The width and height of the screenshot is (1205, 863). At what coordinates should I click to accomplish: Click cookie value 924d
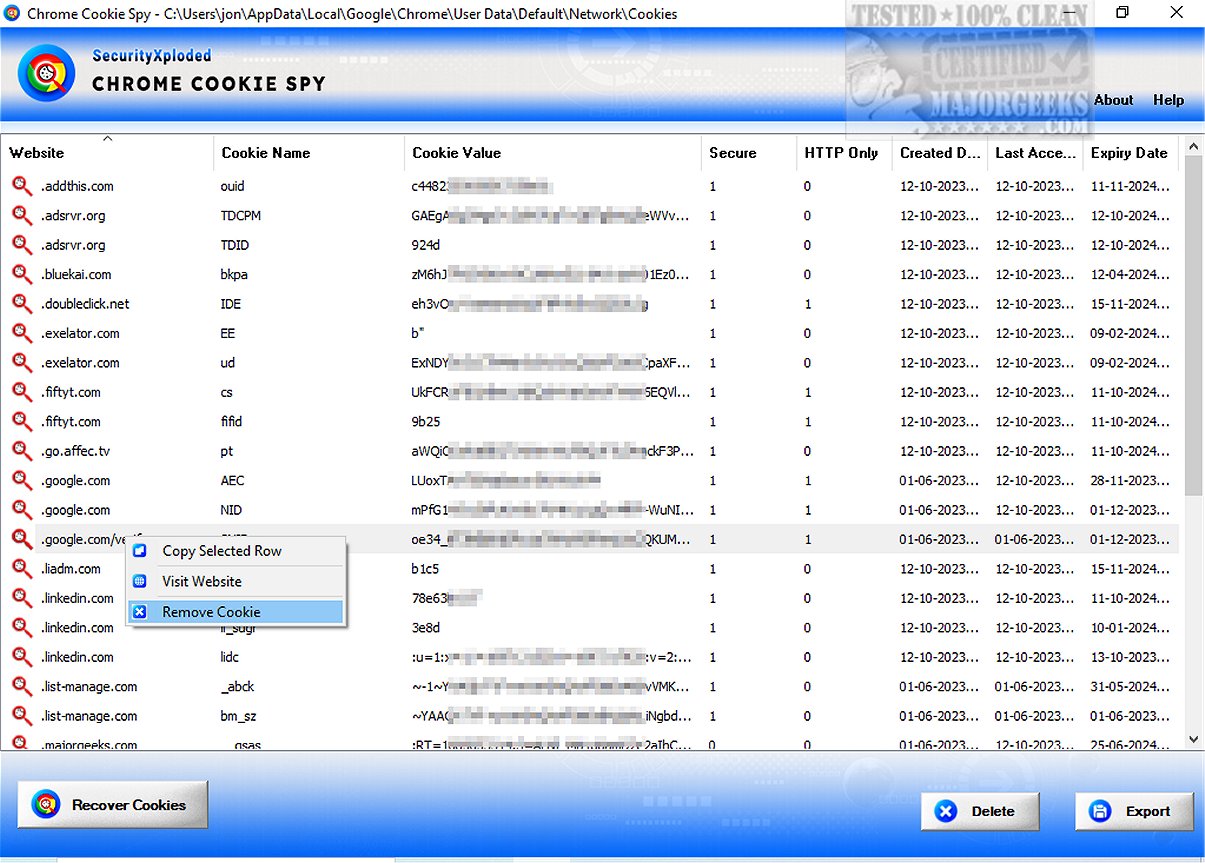426,245
